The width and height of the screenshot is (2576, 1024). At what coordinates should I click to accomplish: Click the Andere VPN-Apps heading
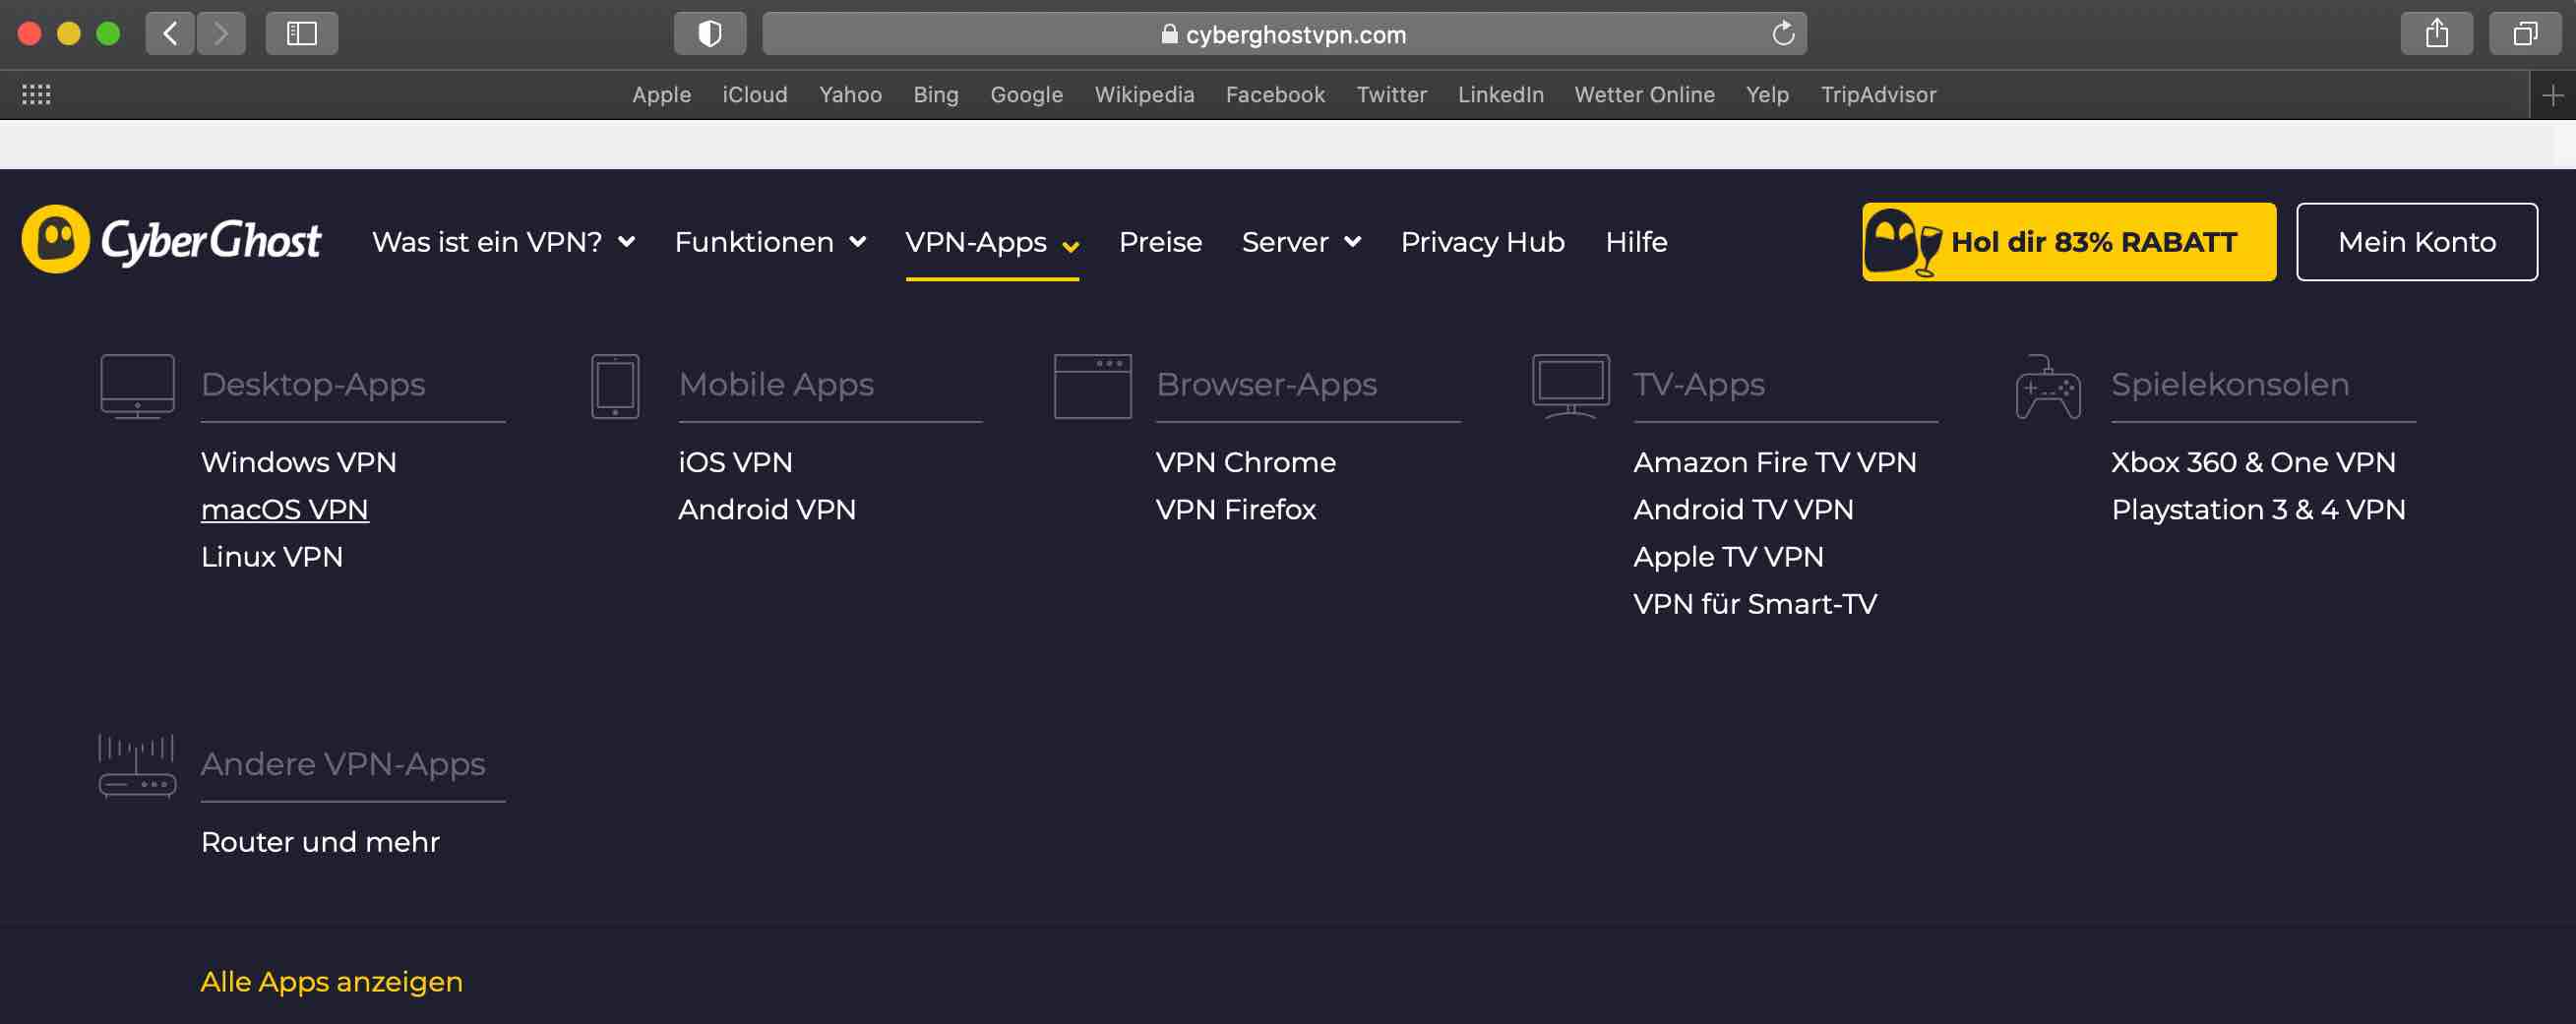[x=343, y=764]
